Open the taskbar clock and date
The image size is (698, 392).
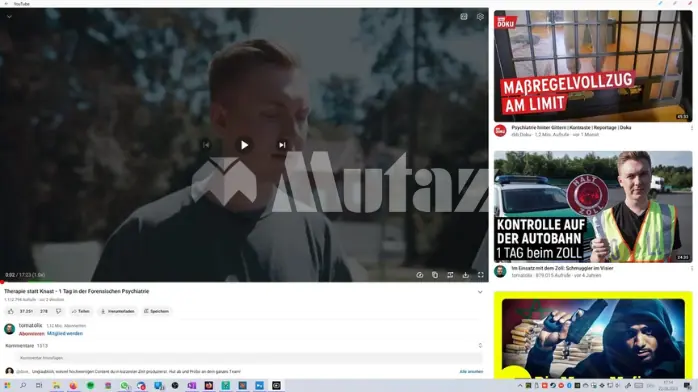point(668,385)
